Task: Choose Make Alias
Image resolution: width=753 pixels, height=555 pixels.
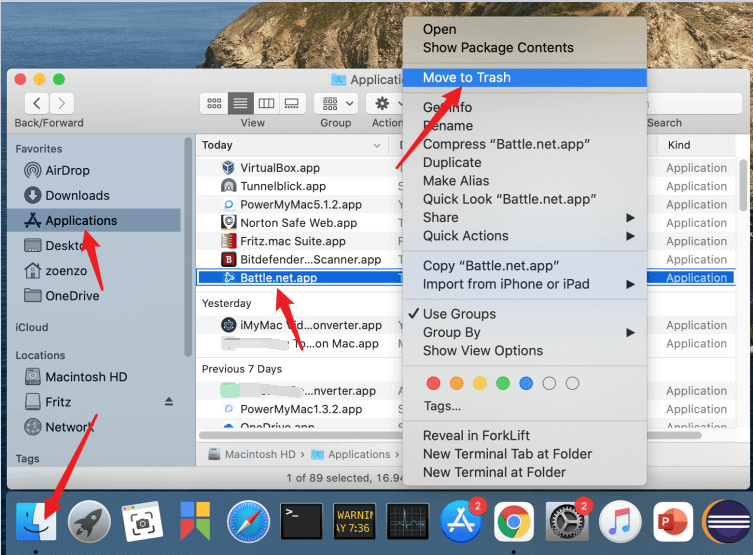Action: pos(524,181)
